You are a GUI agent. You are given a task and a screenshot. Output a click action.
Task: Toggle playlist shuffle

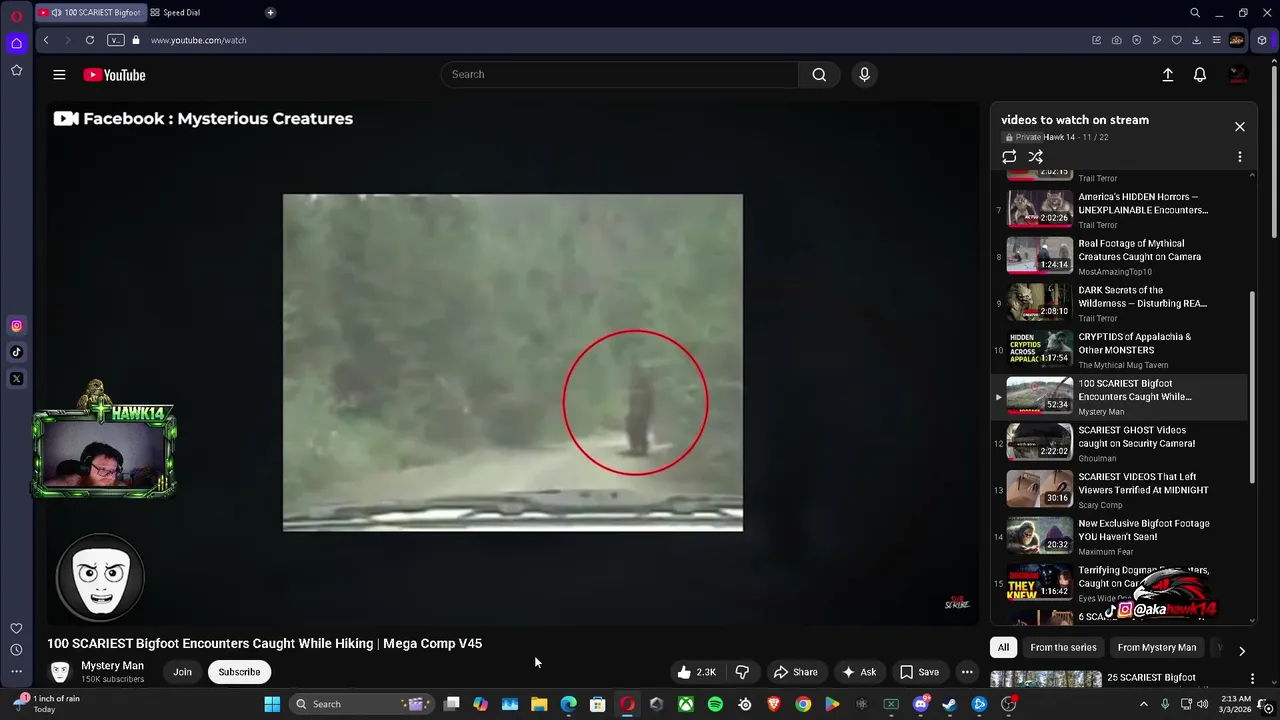pyautogui.click(x=1036, y=157)
